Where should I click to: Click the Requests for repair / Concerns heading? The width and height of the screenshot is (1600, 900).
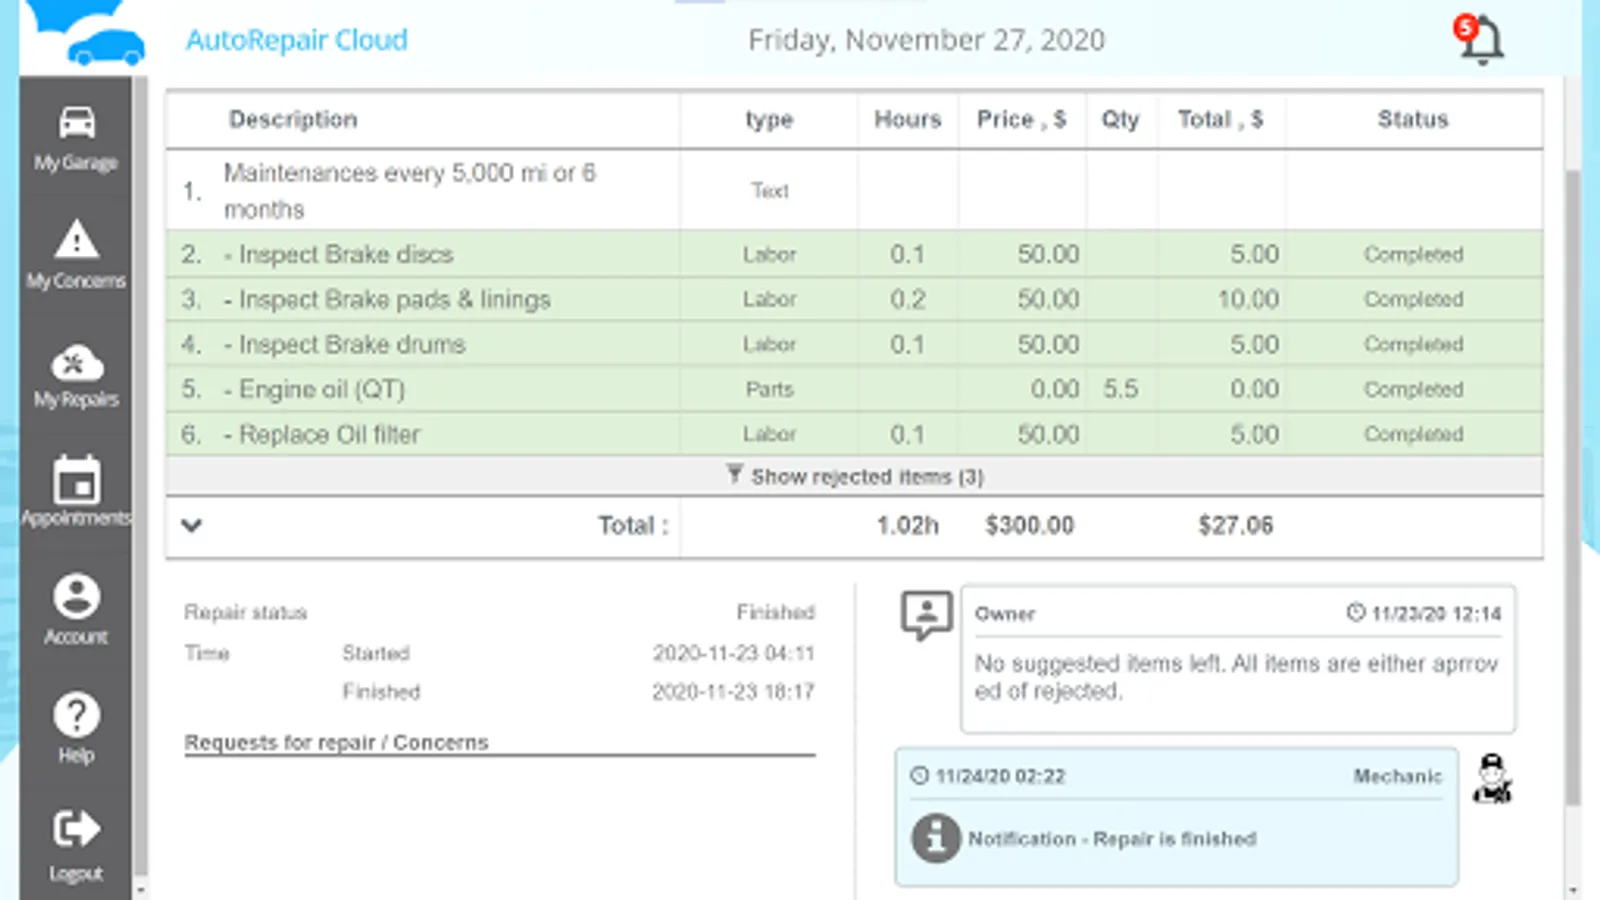[336, 743]
